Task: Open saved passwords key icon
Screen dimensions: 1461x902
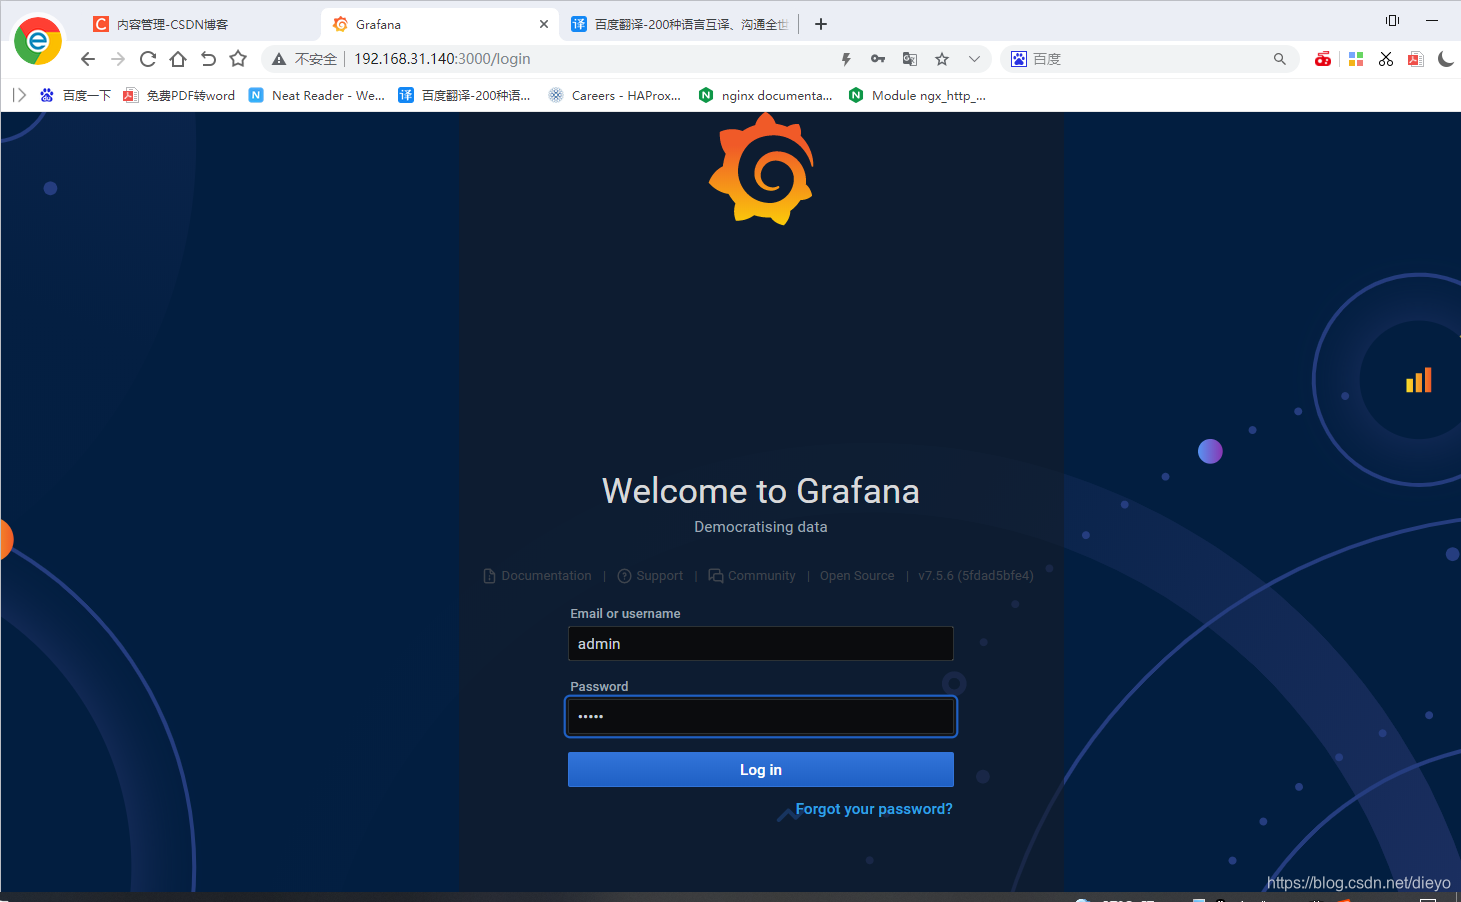Action: pos(878,59)
